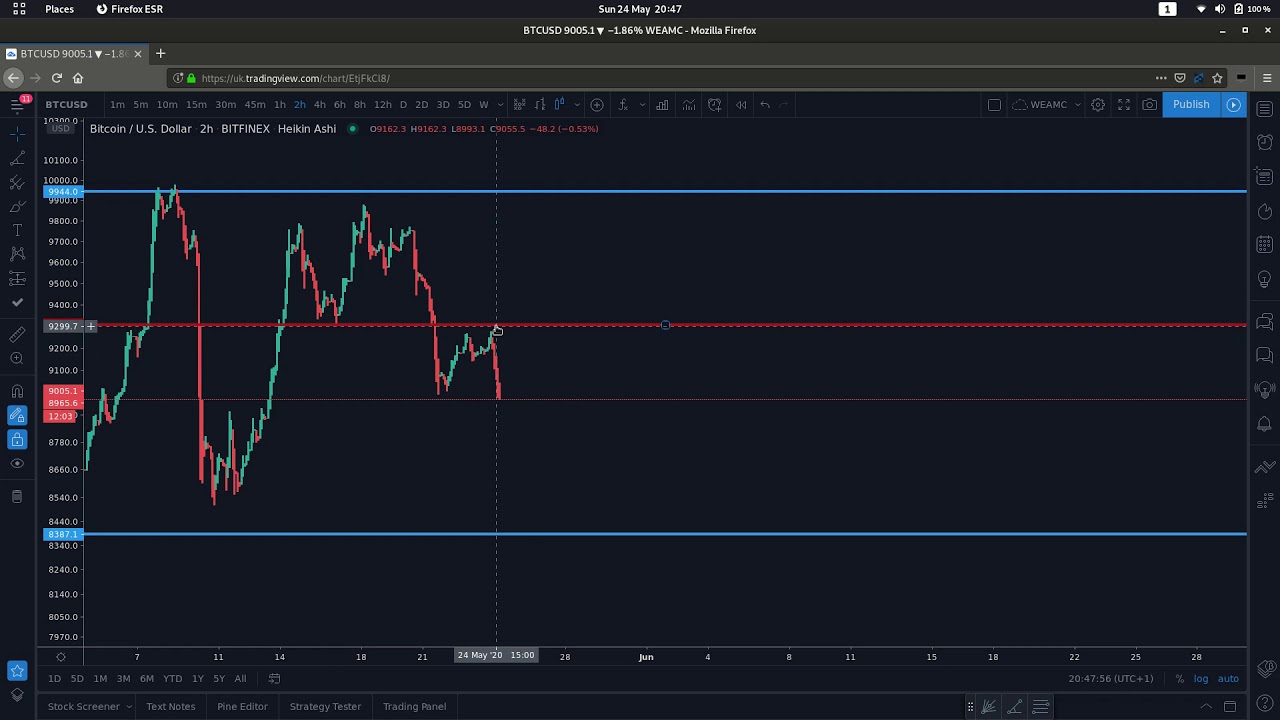Open financials bar chart icon
The width and height of the screenshot is (1280, 720).
click(663, 104)
